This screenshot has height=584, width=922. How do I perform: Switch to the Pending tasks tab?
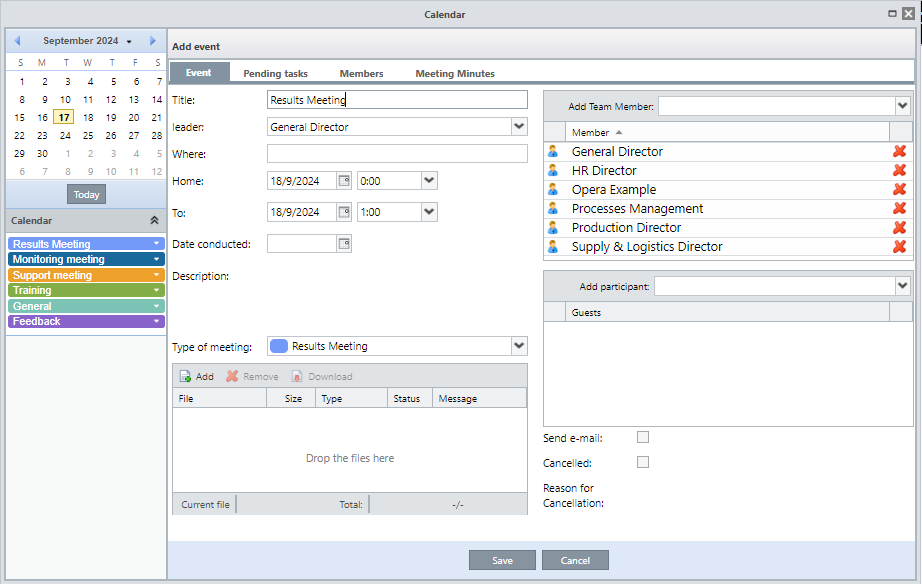pyautogui.click(x=275, y=74)
